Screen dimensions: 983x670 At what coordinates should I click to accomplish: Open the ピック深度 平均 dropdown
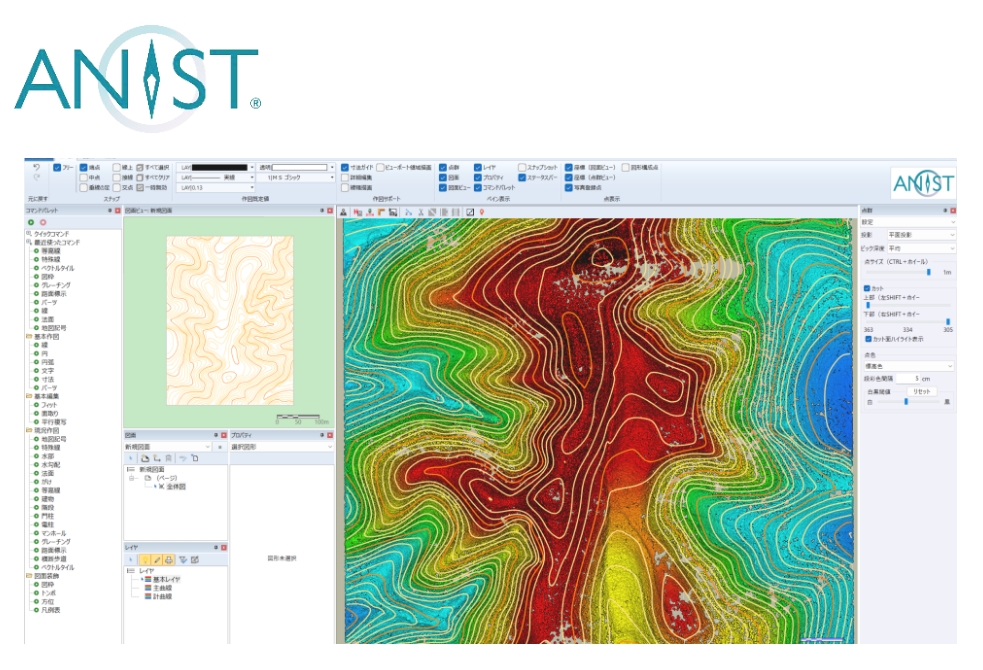(x=920, y=247)
